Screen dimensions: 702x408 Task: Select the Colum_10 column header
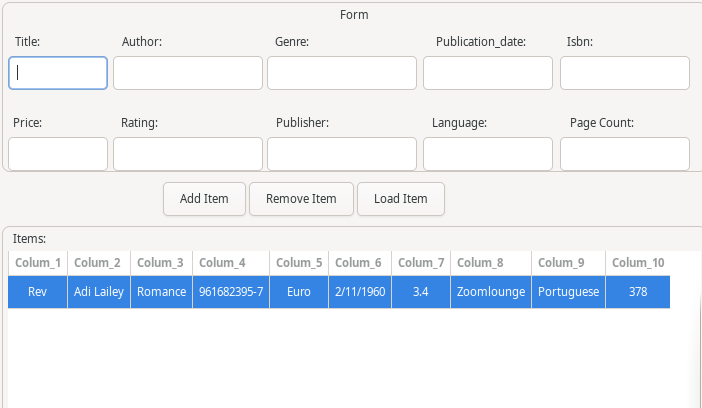pos(638,263)
